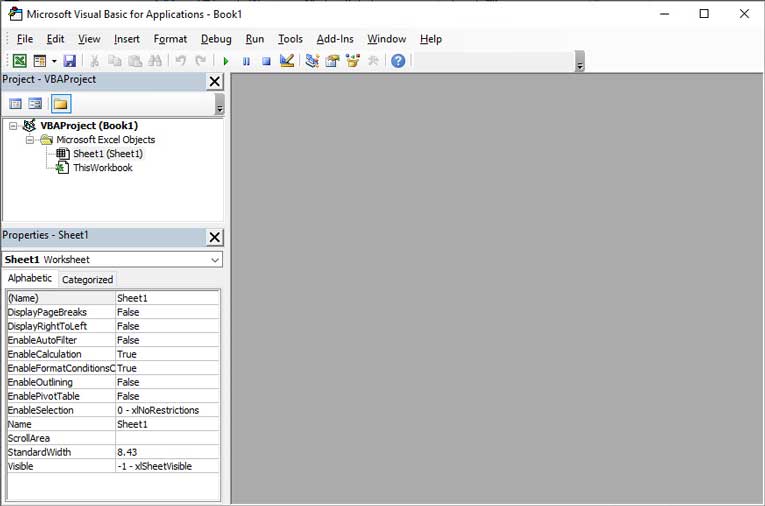
Task: Open the Debug menu
Action: (x=216, y=39)
